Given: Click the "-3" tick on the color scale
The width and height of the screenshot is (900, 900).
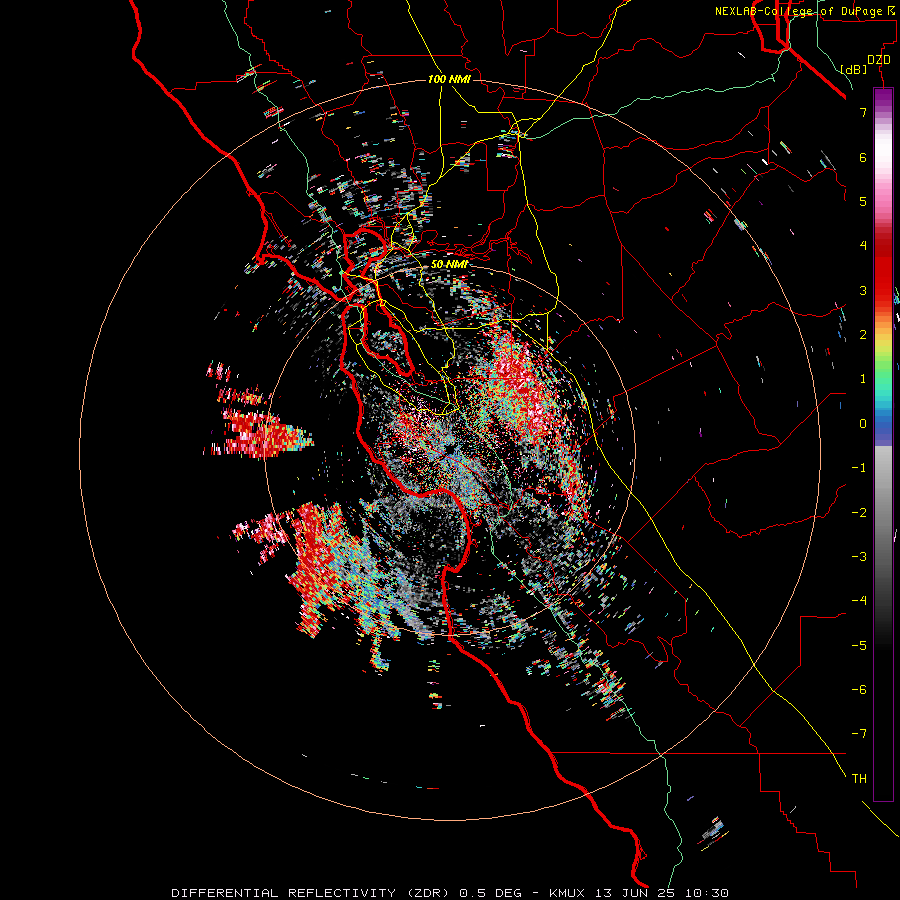Looking at the screenshot, I should click(859, 557).
